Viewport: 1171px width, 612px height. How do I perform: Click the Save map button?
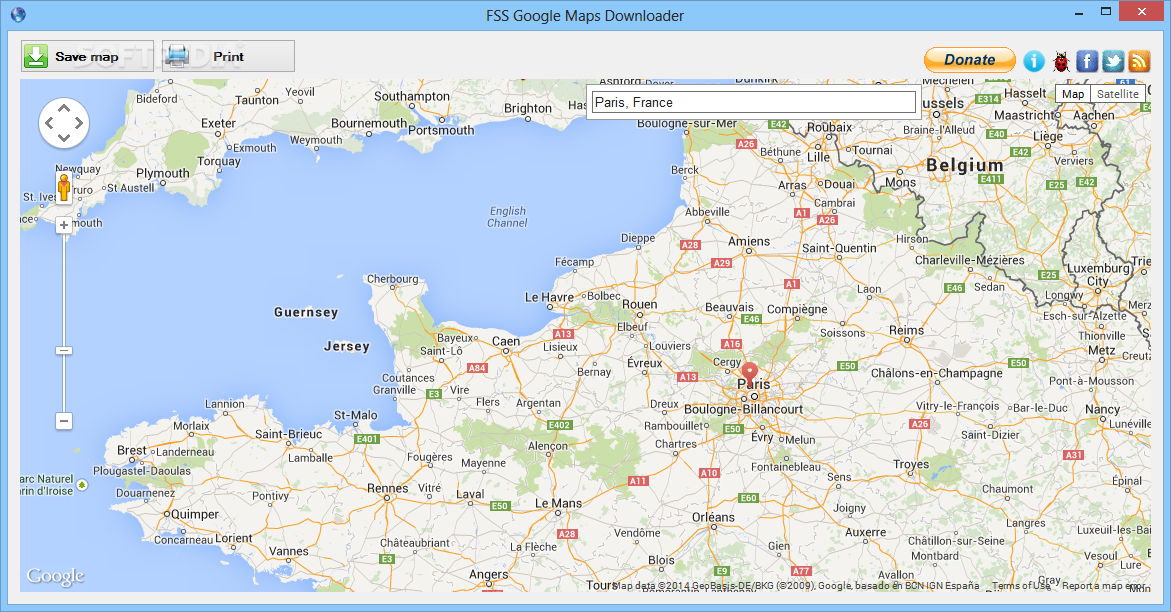pos(87,56)
